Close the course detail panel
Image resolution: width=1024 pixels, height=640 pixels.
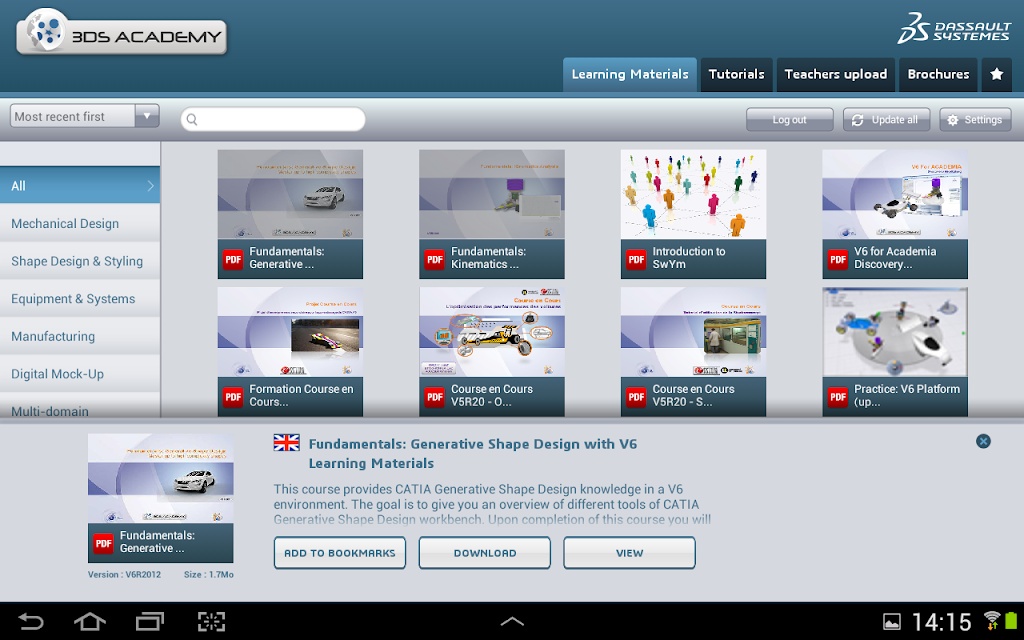pyautogui.click(x=983, y=441)
